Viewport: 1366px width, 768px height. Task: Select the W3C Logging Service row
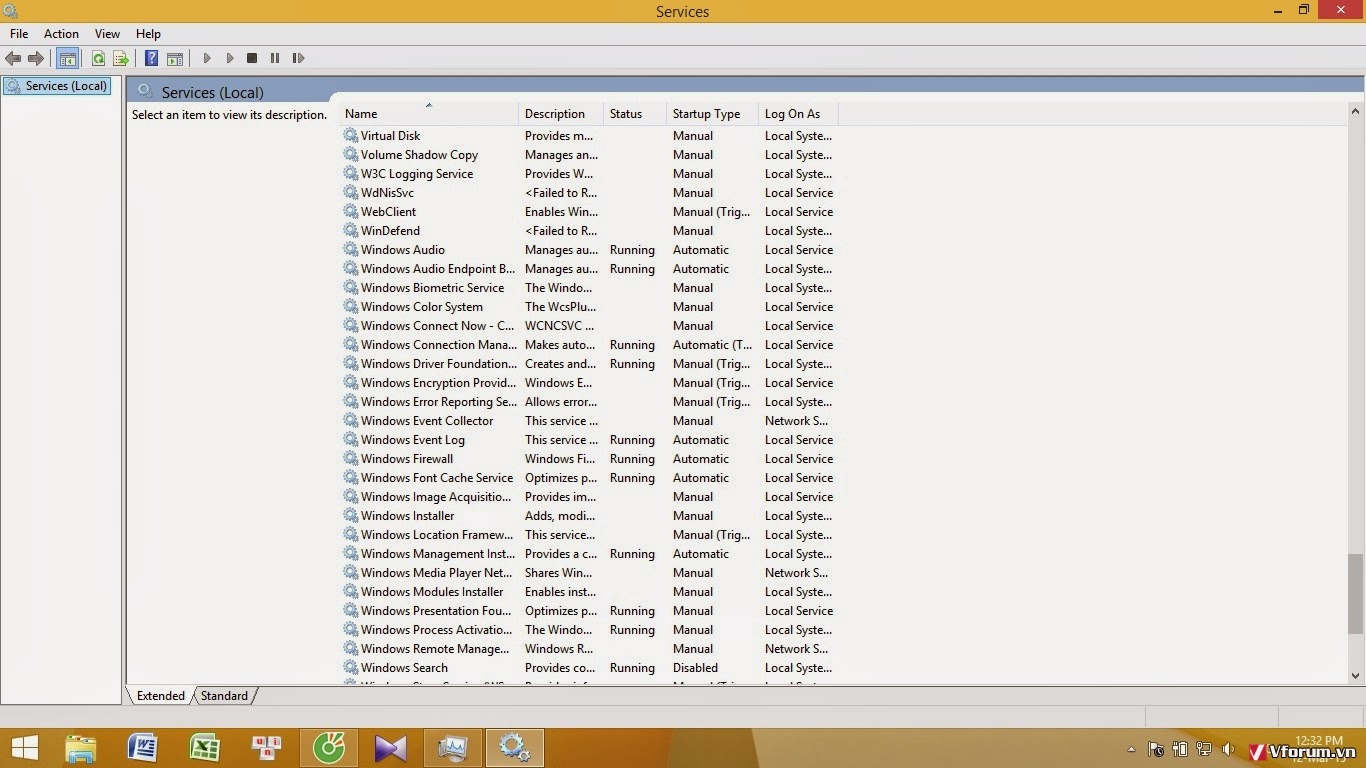pos(416,173)
